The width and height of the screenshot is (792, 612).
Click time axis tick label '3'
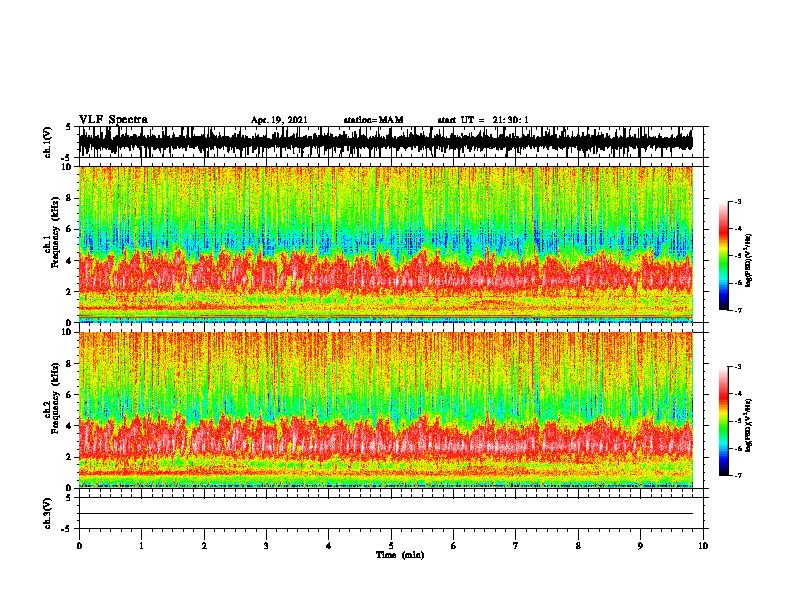coord(266,546)
